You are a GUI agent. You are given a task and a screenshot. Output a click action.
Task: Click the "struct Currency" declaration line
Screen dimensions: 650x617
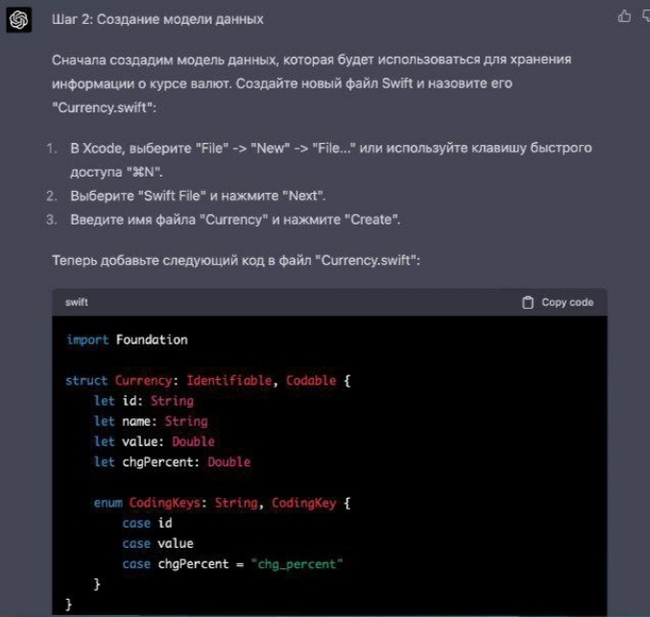click(x=208, y=381)
